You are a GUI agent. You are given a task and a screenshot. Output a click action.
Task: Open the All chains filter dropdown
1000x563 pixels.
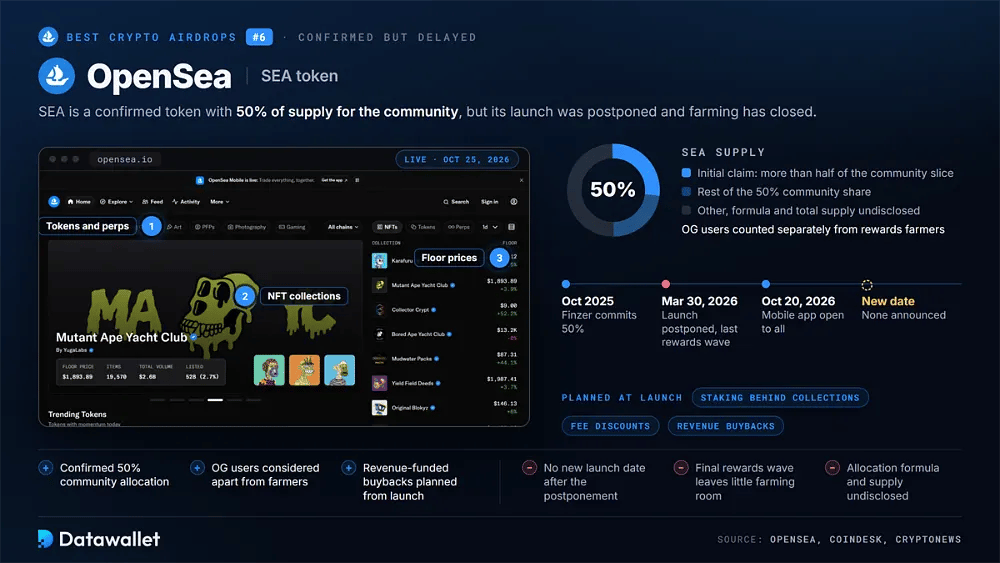tap(343, 227)
